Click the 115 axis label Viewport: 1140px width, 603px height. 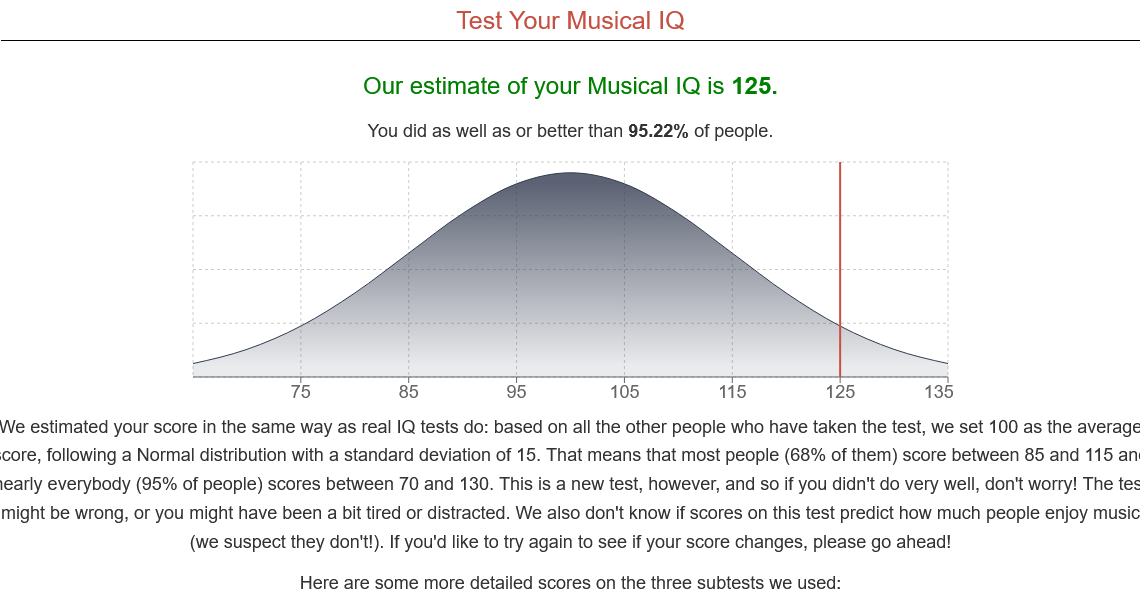pyautogui.click(x=732, y=392)
